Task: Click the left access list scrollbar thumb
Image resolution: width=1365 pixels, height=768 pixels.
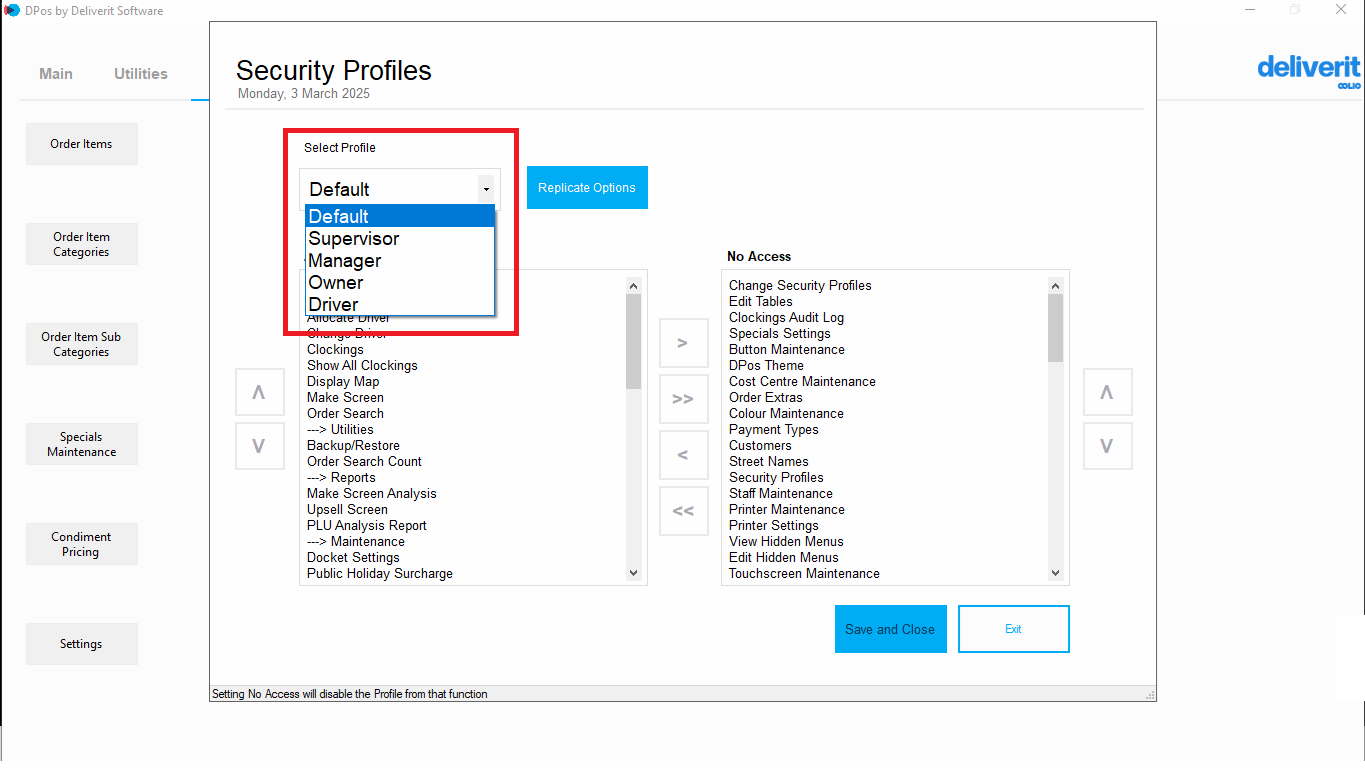Action: (x=634, y=342)
